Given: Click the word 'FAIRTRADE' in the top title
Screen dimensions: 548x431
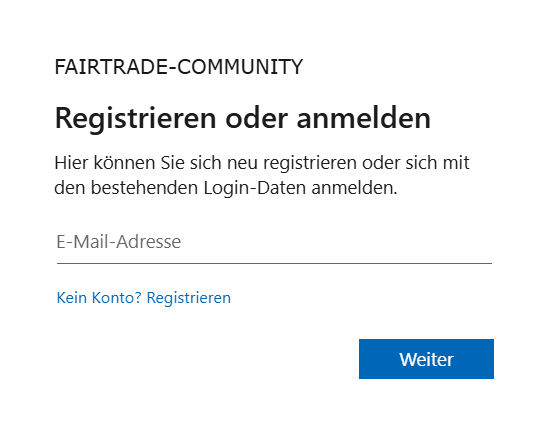Looking at the screenshot, I should tap(111, 67).
